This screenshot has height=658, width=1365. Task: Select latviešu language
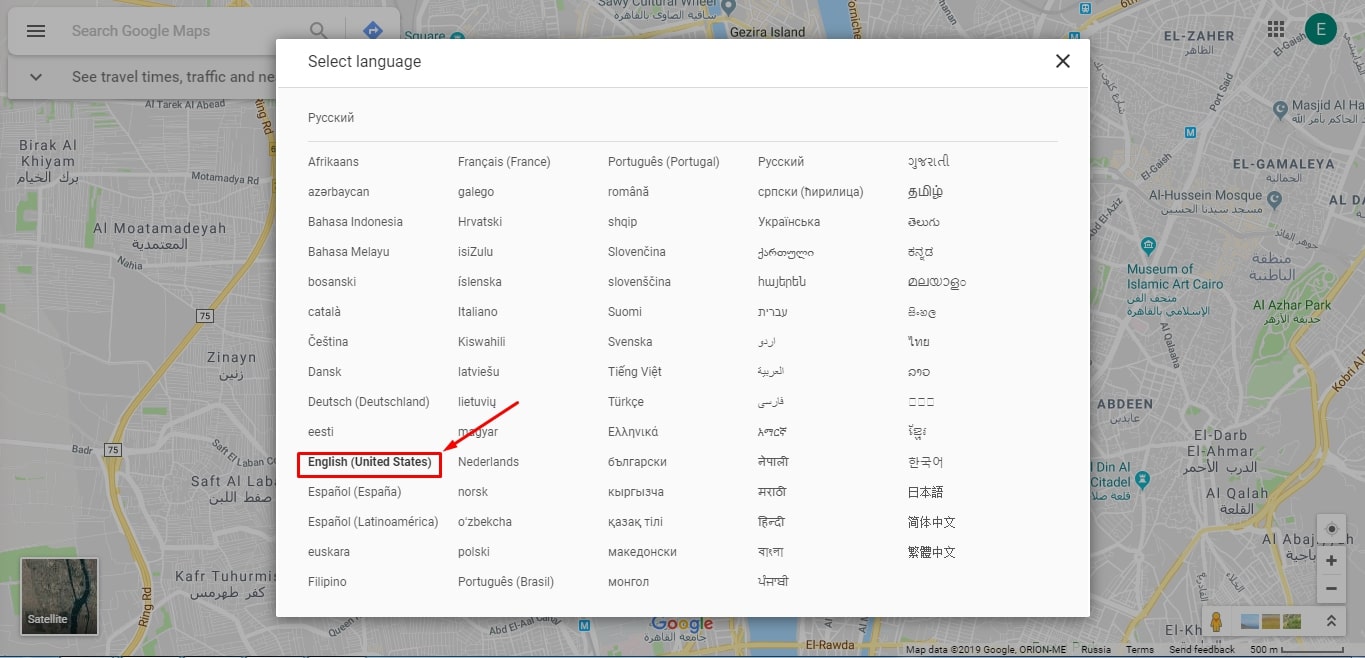point(480,372)
